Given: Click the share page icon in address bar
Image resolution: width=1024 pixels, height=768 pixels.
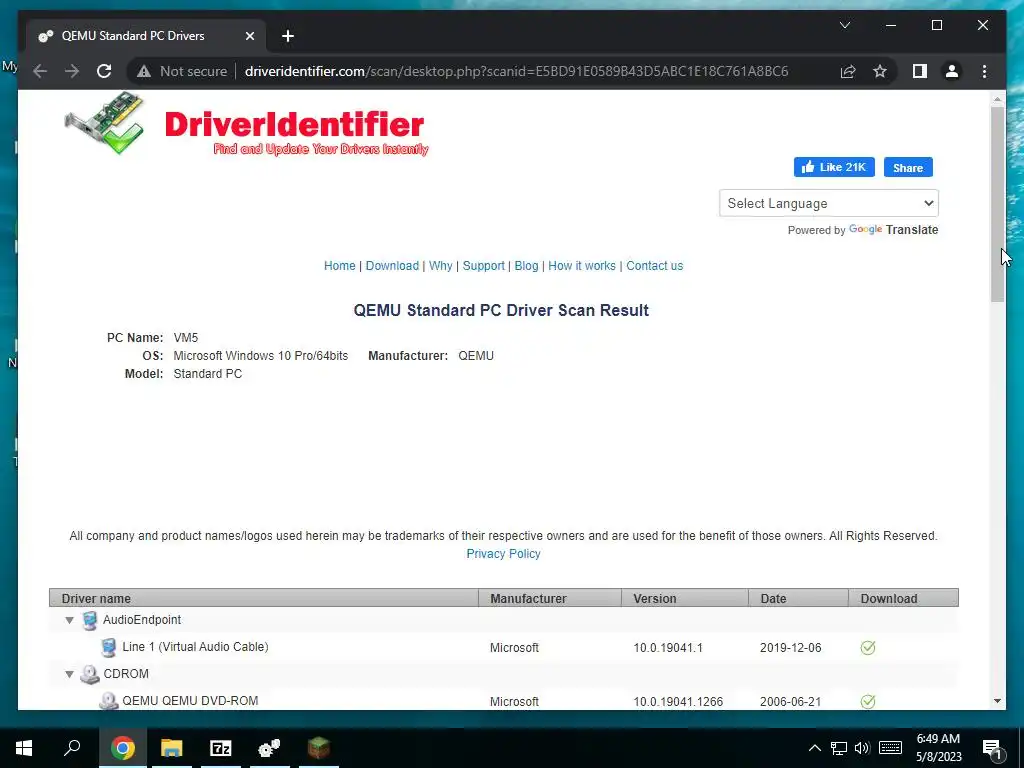Looking at the screenshot, I should 848,71.
